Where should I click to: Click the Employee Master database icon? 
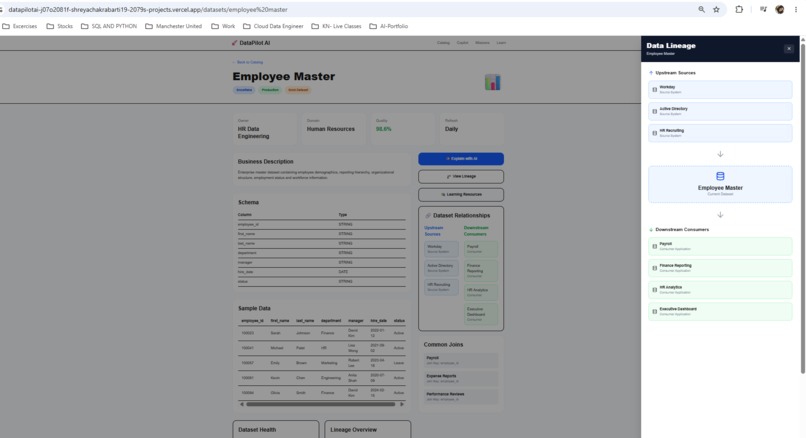[720, 176]
